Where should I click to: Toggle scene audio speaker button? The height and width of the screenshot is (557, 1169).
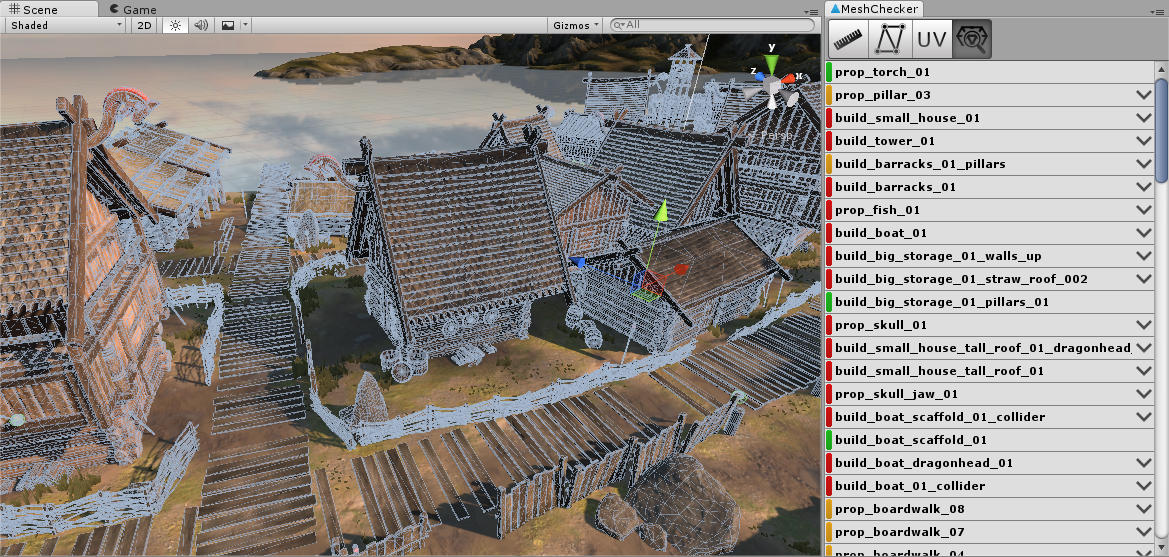point(201,25)
